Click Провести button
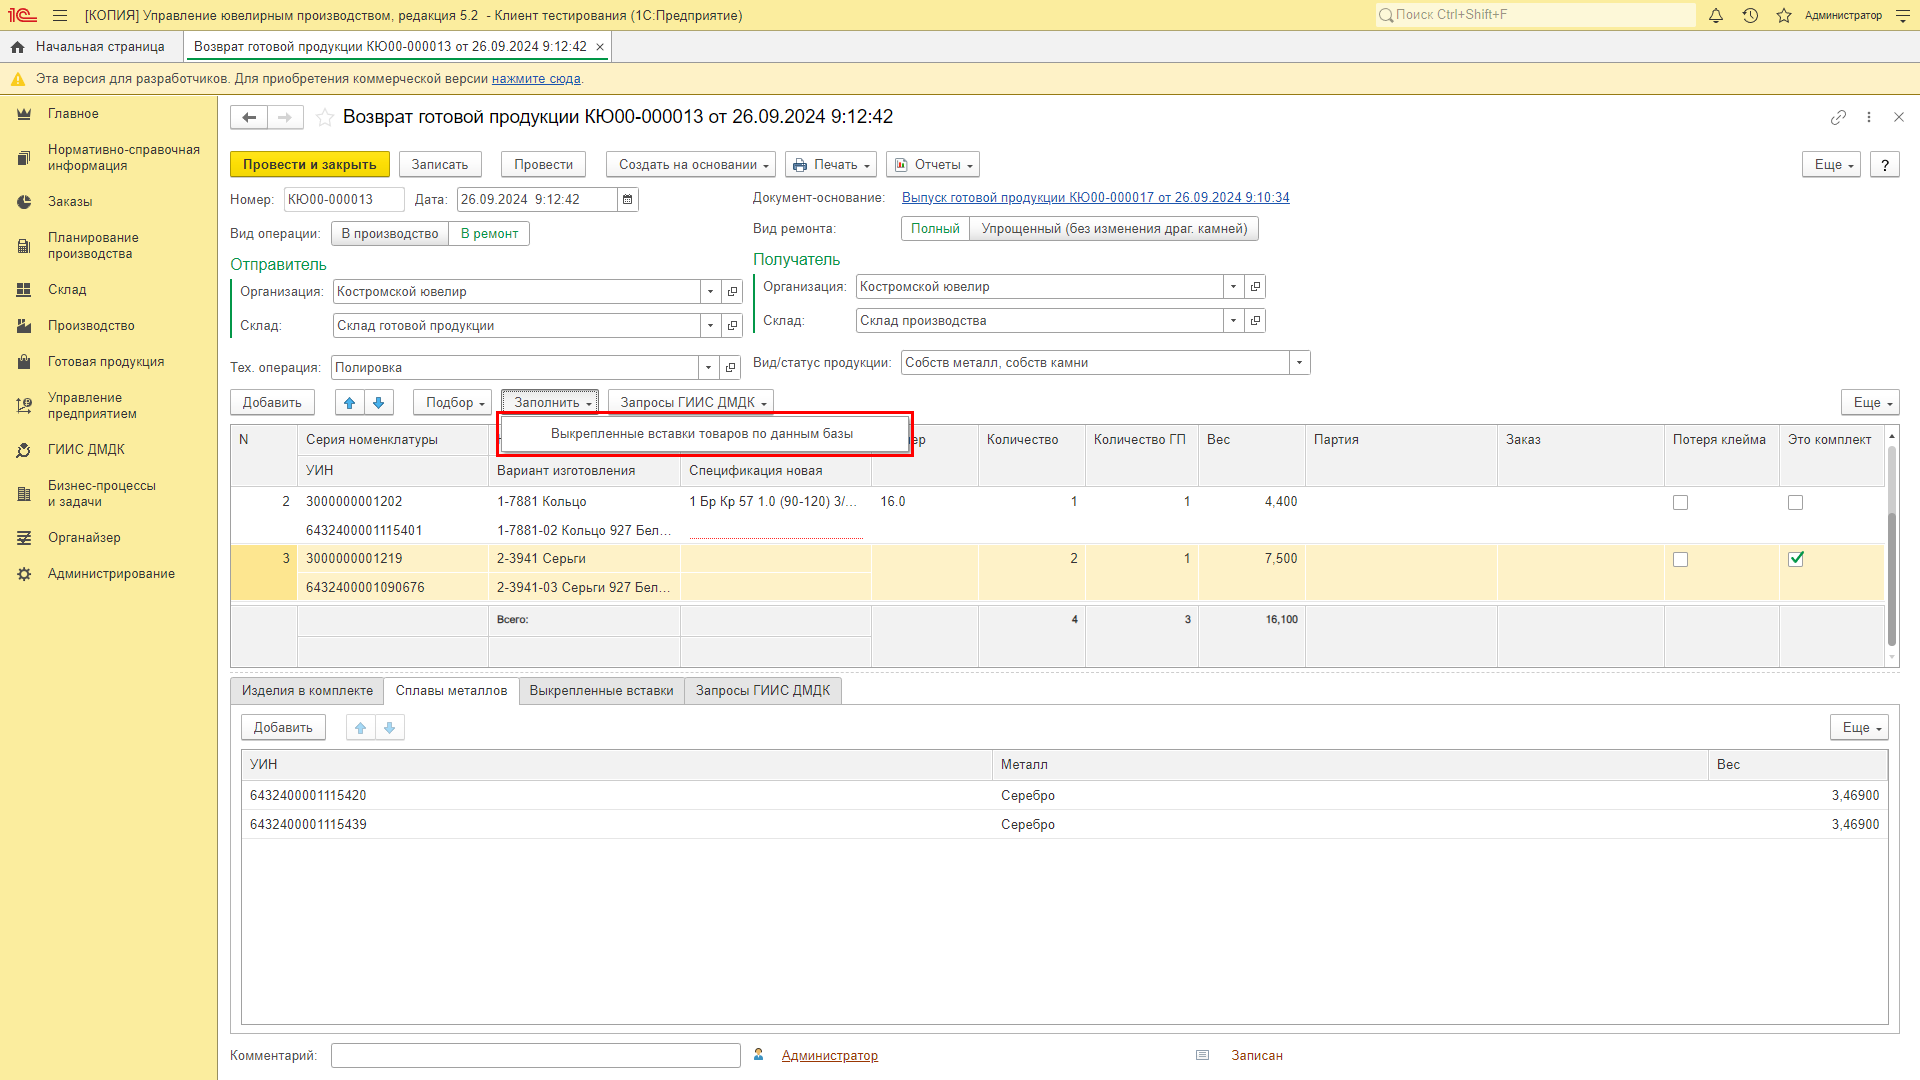Image resolution: width=1920 pixels, height=1080 pixels. (543, 165)
